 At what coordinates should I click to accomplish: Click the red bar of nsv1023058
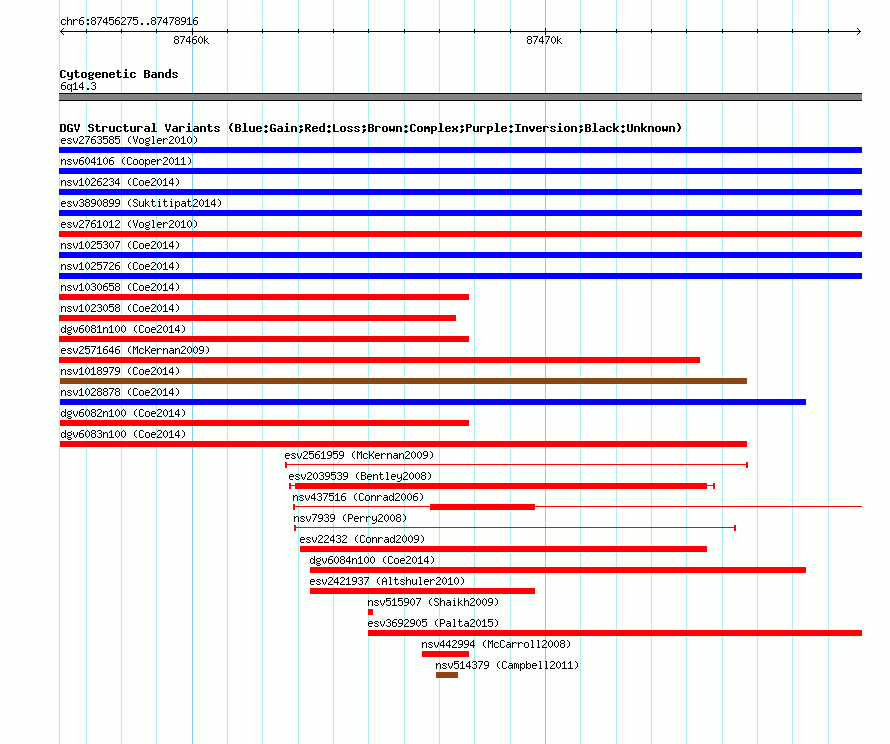coord(258,318)
